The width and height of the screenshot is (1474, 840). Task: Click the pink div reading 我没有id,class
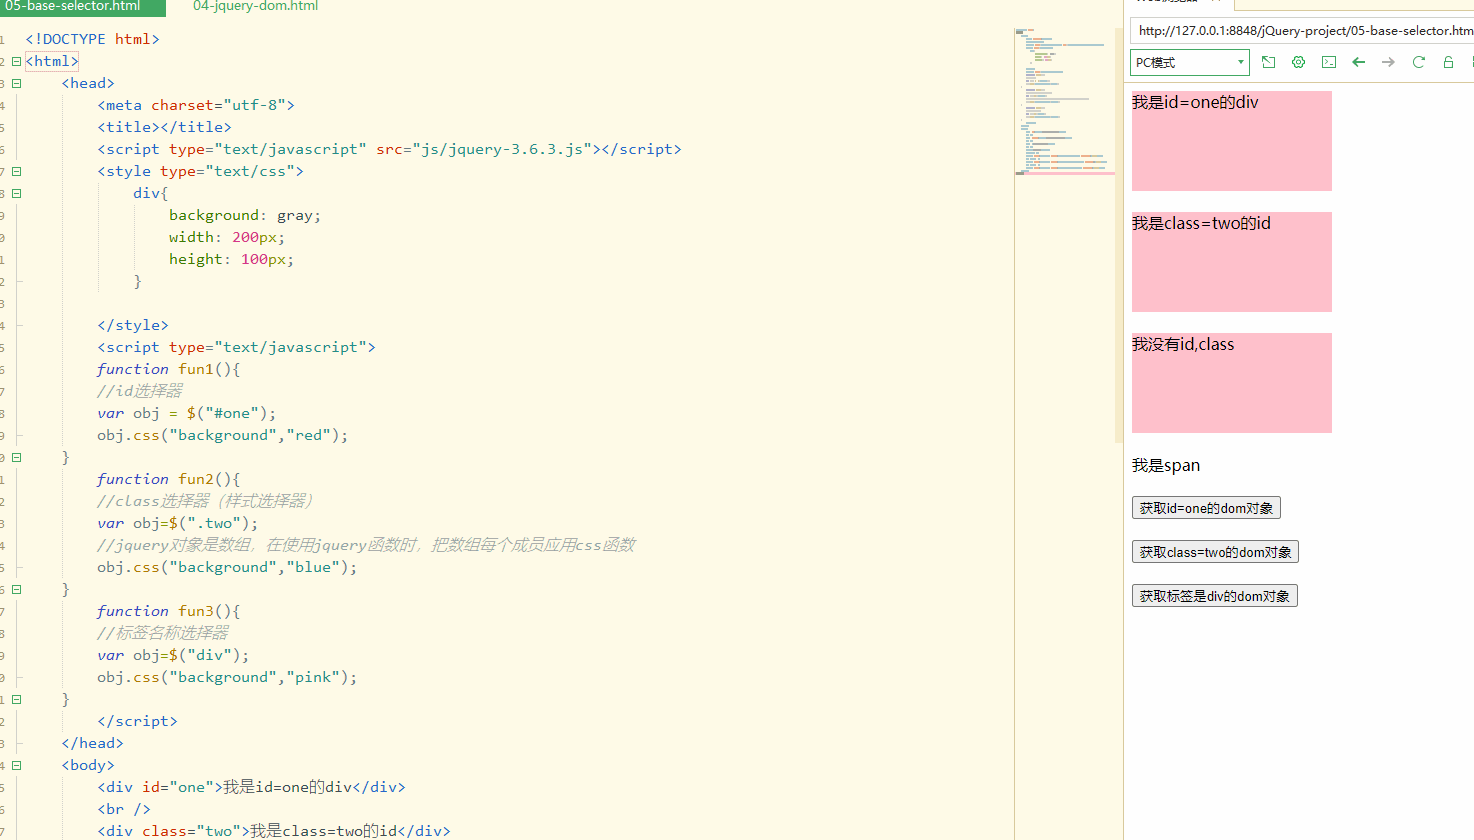(x=1232, y=383)
